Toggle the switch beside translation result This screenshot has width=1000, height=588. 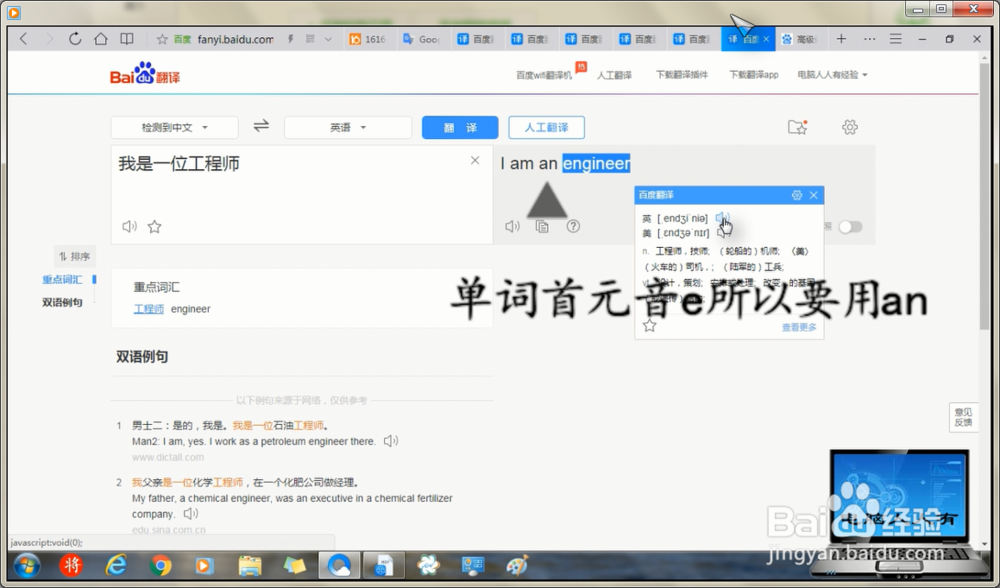coord(850,227)
